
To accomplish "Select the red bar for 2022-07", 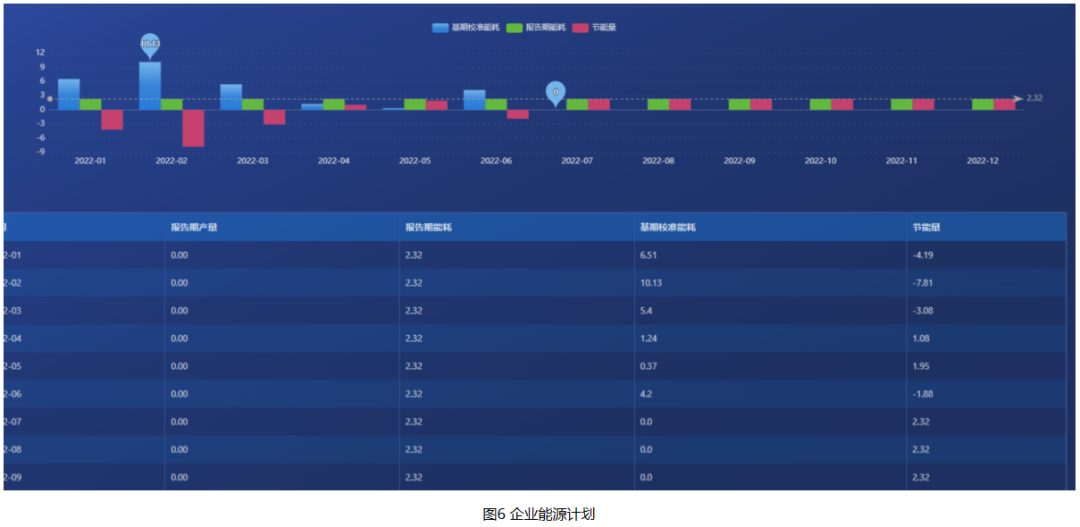I will [599, 104].
